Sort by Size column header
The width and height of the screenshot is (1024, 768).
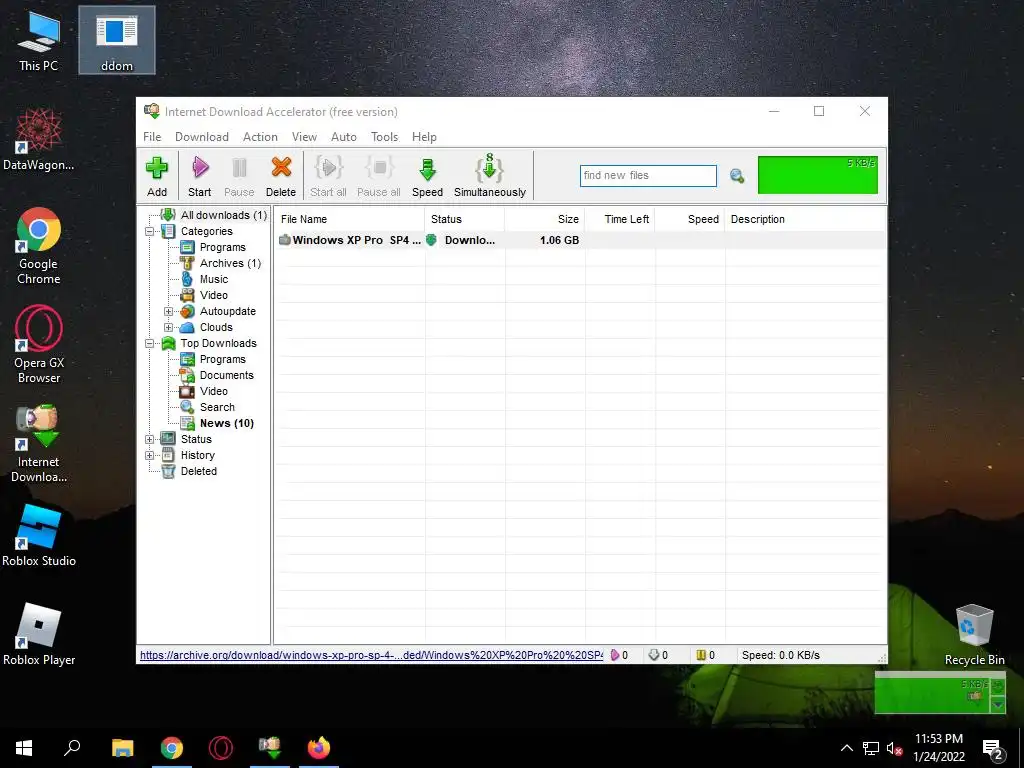point(545,219)
